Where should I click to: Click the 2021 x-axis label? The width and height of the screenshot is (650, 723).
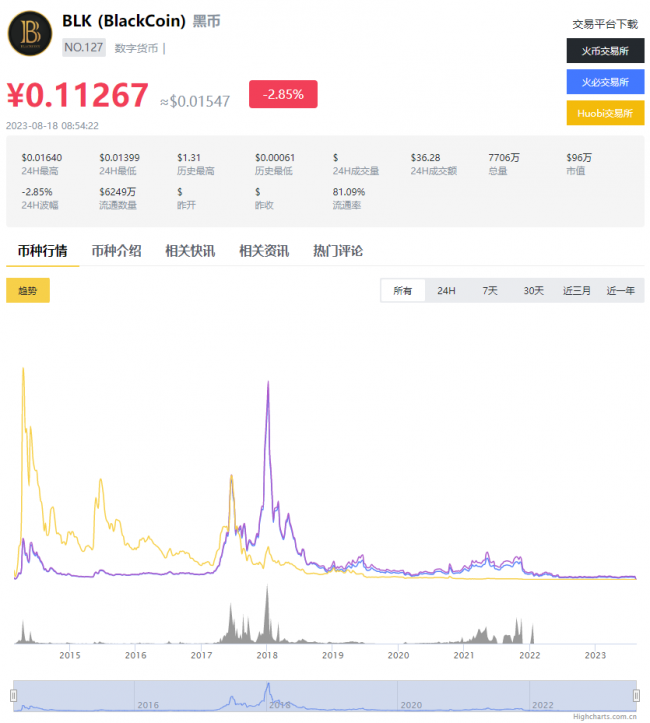coord(464,655)
